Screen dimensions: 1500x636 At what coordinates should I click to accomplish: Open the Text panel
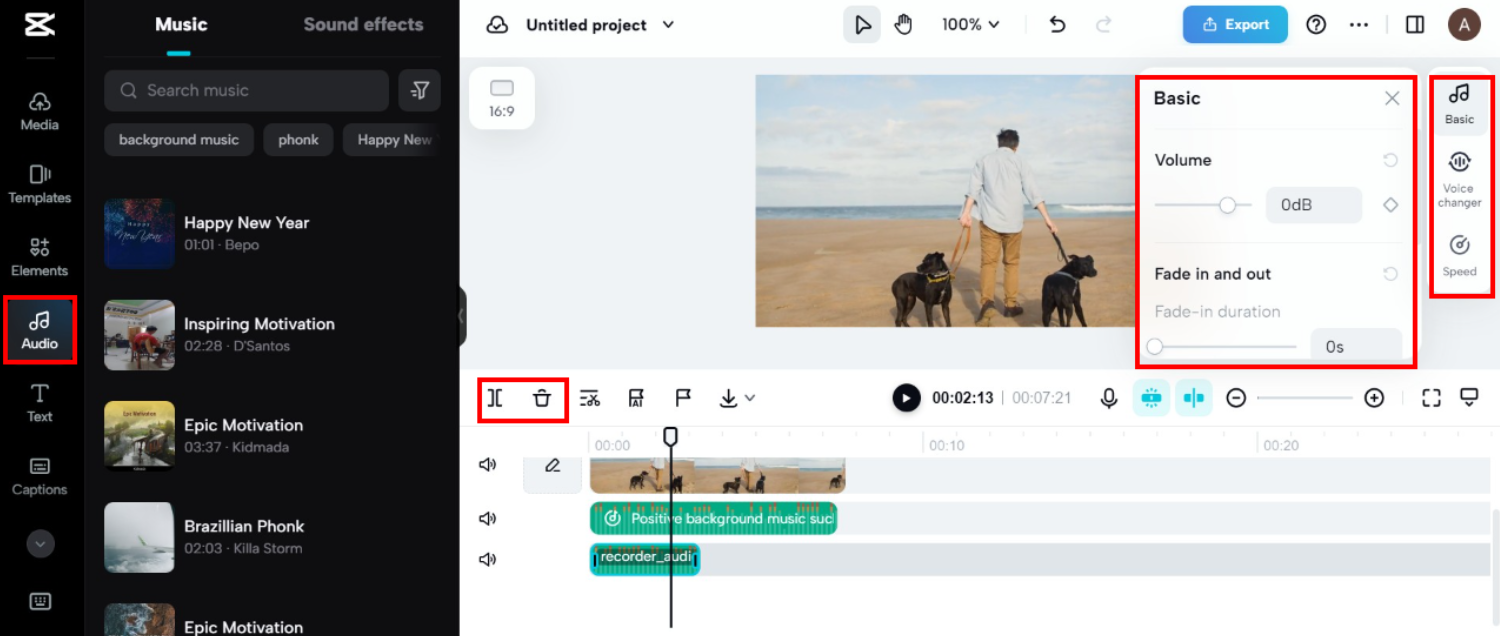tap(40, 403)
